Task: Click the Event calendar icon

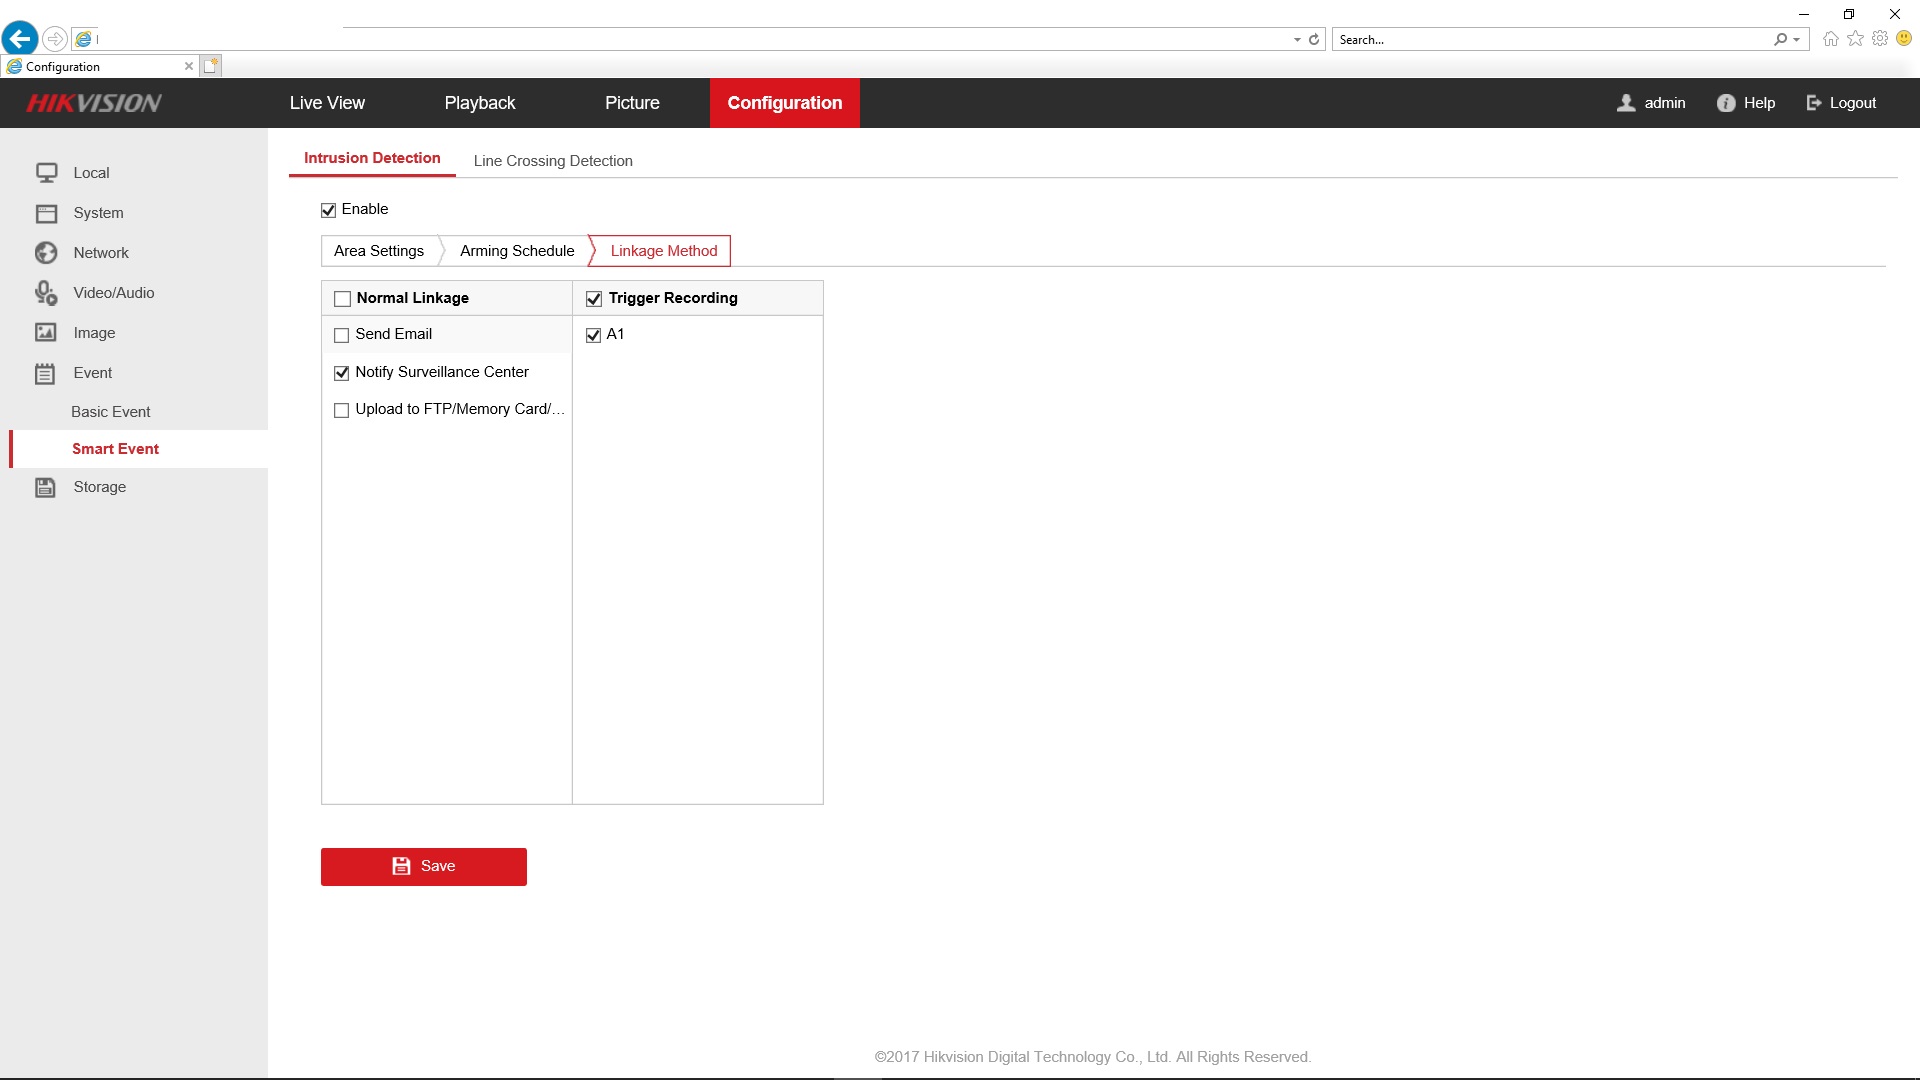Action: 46,374
